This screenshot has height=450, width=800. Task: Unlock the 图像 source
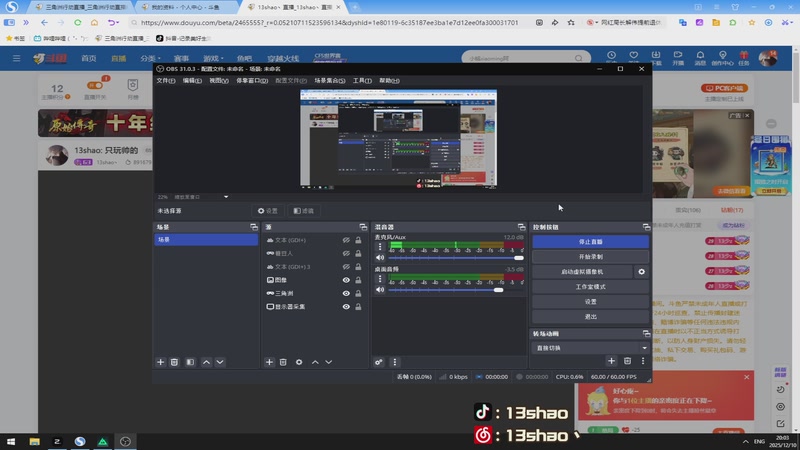[x=358, y=280]
